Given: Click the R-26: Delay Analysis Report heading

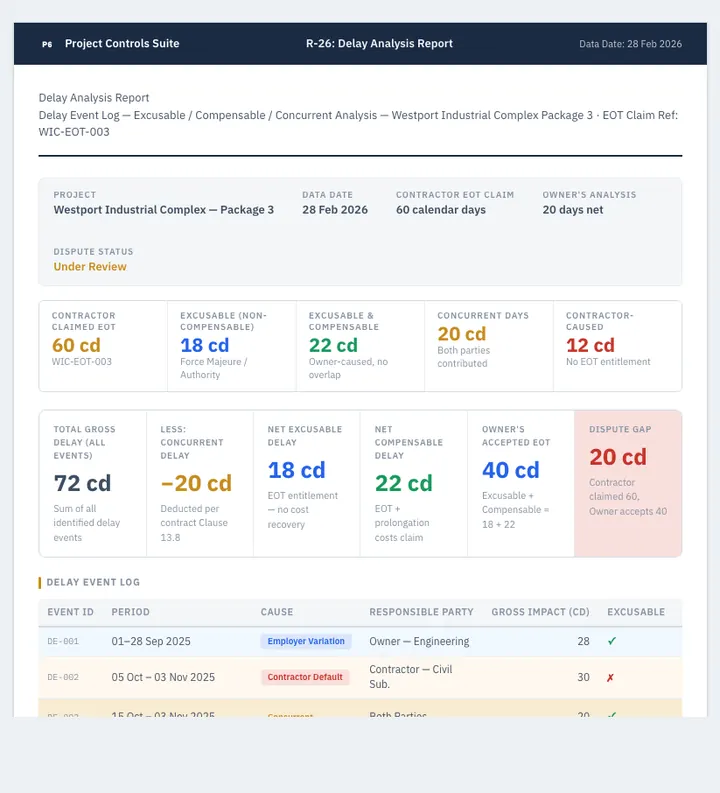Looking at the screenshot, I should (379, 43).
